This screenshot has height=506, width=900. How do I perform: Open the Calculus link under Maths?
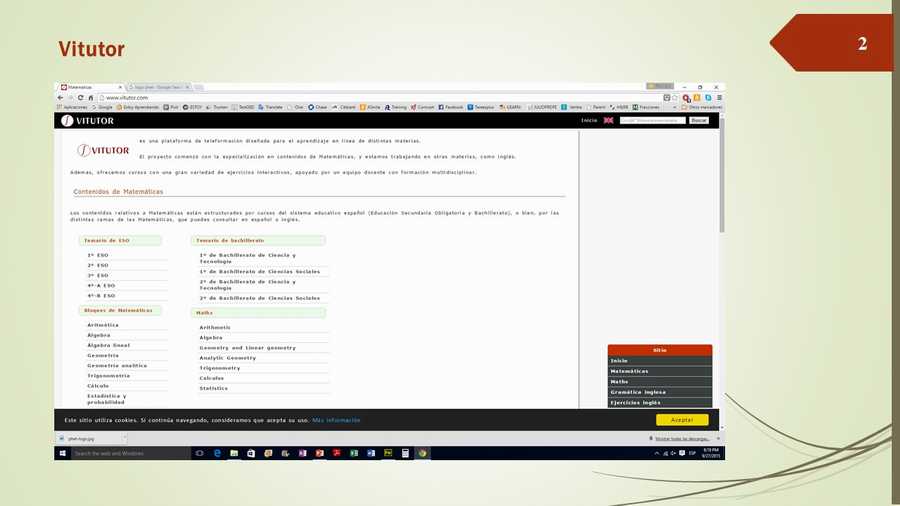pos(212,379)
